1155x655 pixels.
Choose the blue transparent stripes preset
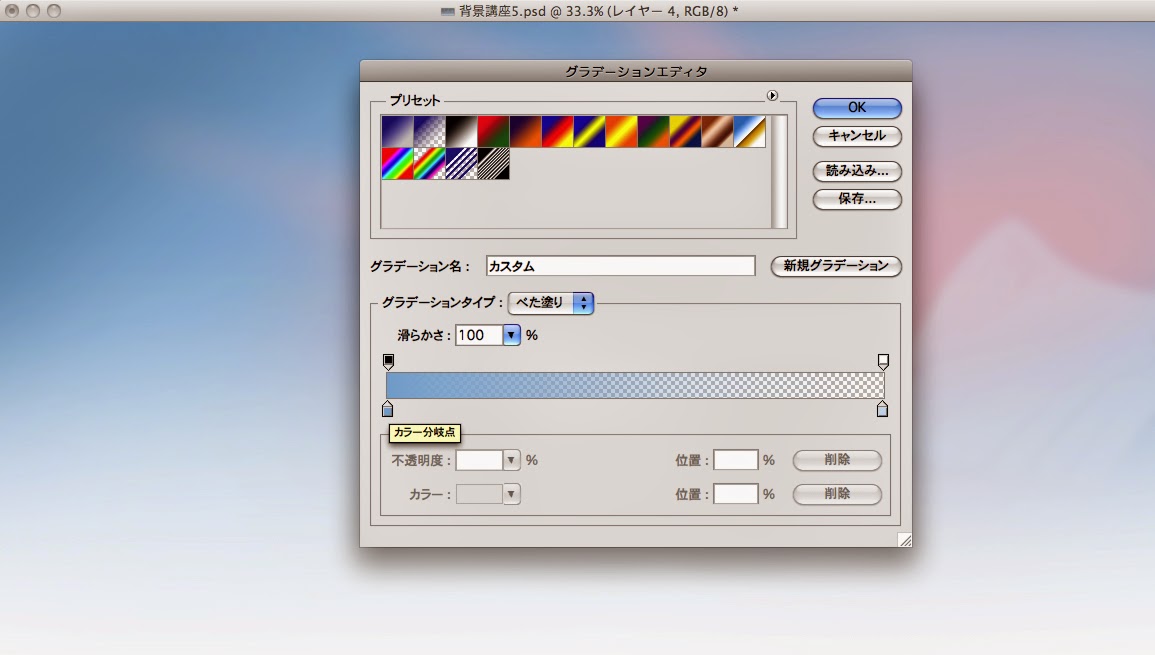pyautogui.click(x=462, y=164)
